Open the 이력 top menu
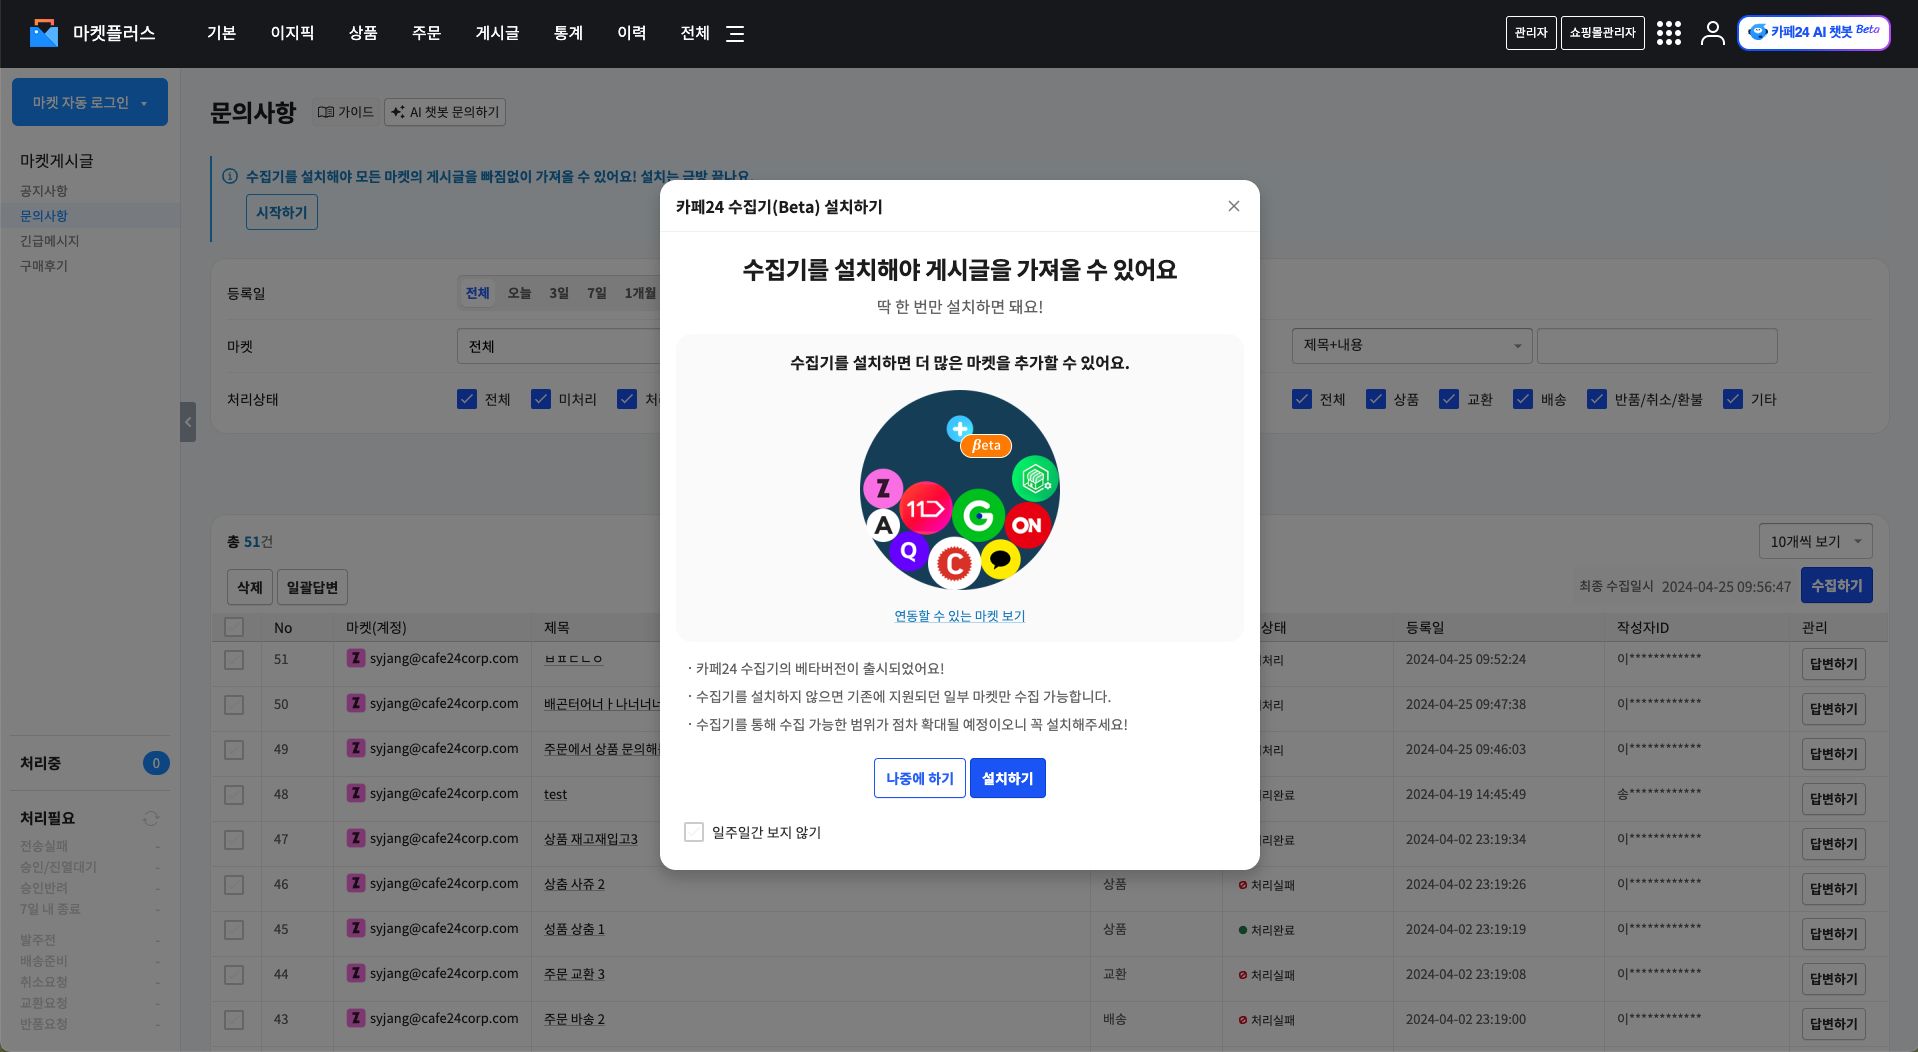Image resolution: width=1918 pixels, height=1052 pixels. click(631, 33)
